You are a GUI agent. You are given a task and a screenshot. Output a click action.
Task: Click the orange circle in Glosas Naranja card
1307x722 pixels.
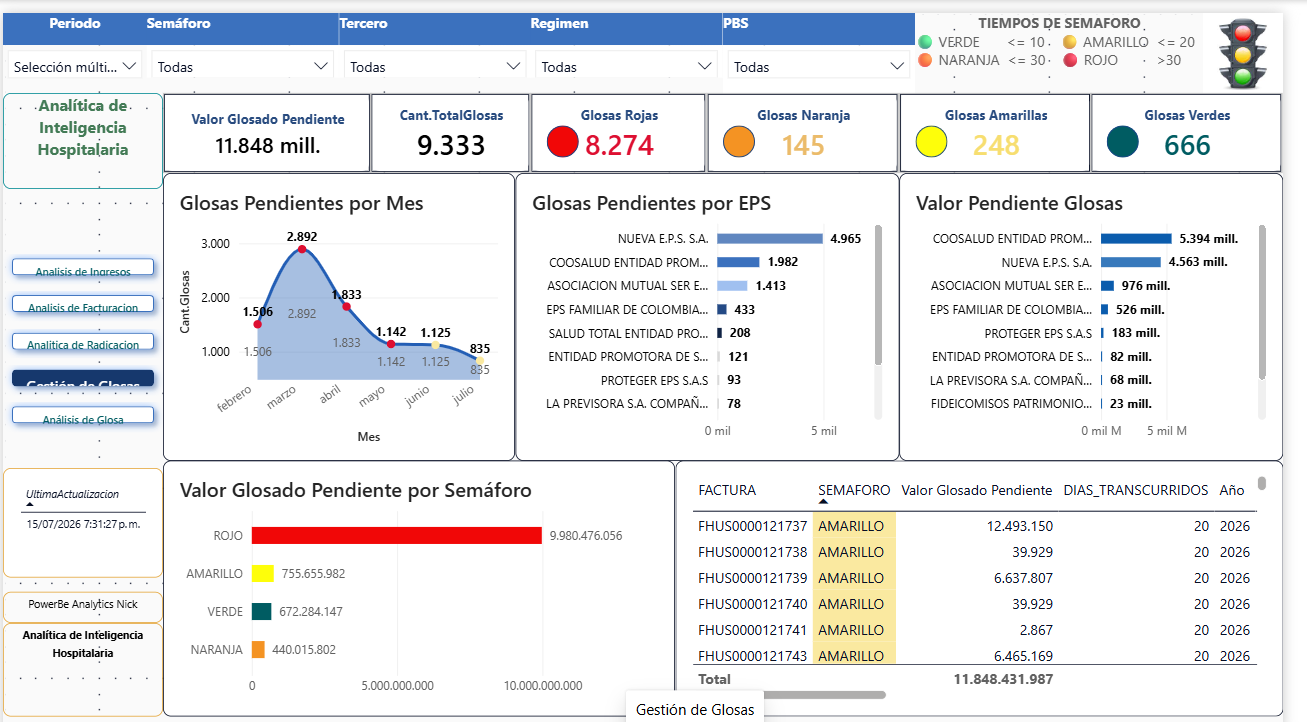(x=739, y=142)
